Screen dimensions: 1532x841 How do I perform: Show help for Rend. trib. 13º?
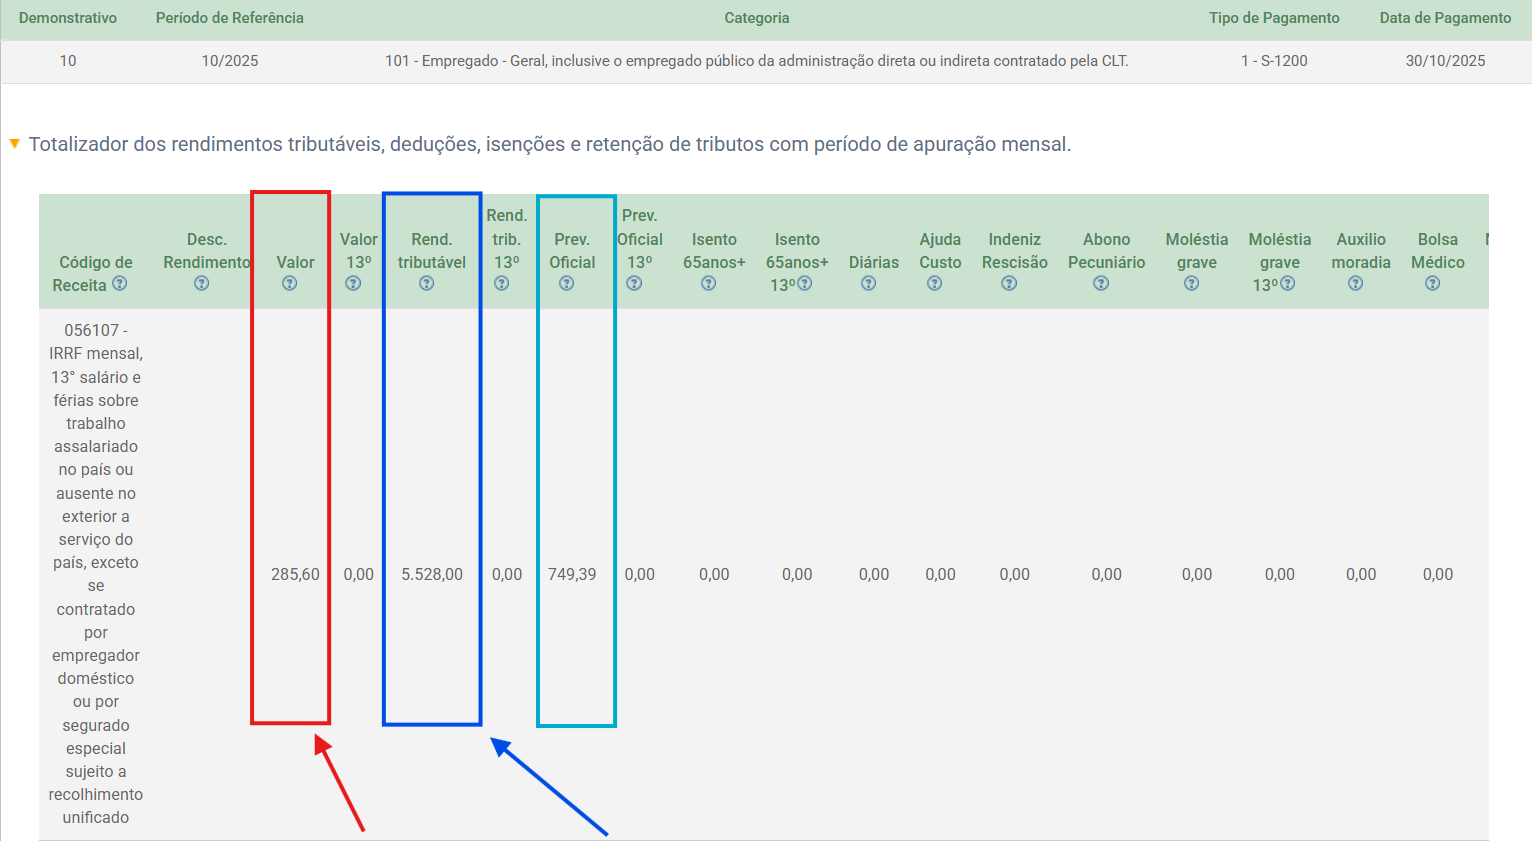502,284
